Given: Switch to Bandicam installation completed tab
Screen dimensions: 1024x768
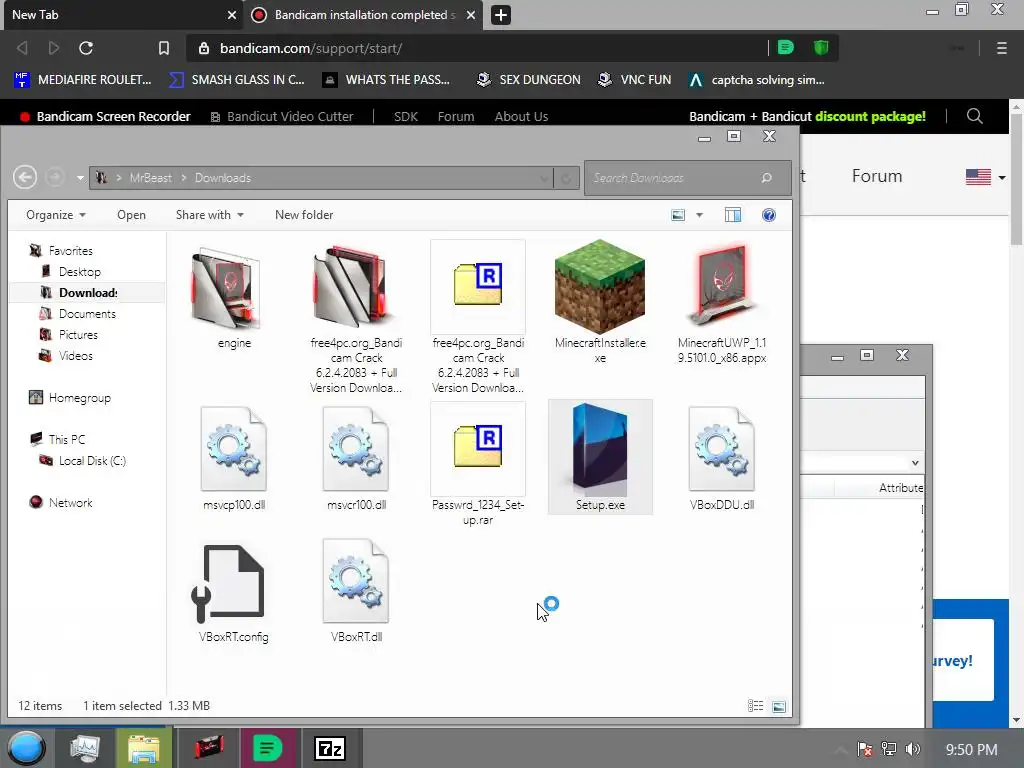Looking at the screenshot, I should tap(363, 15).
